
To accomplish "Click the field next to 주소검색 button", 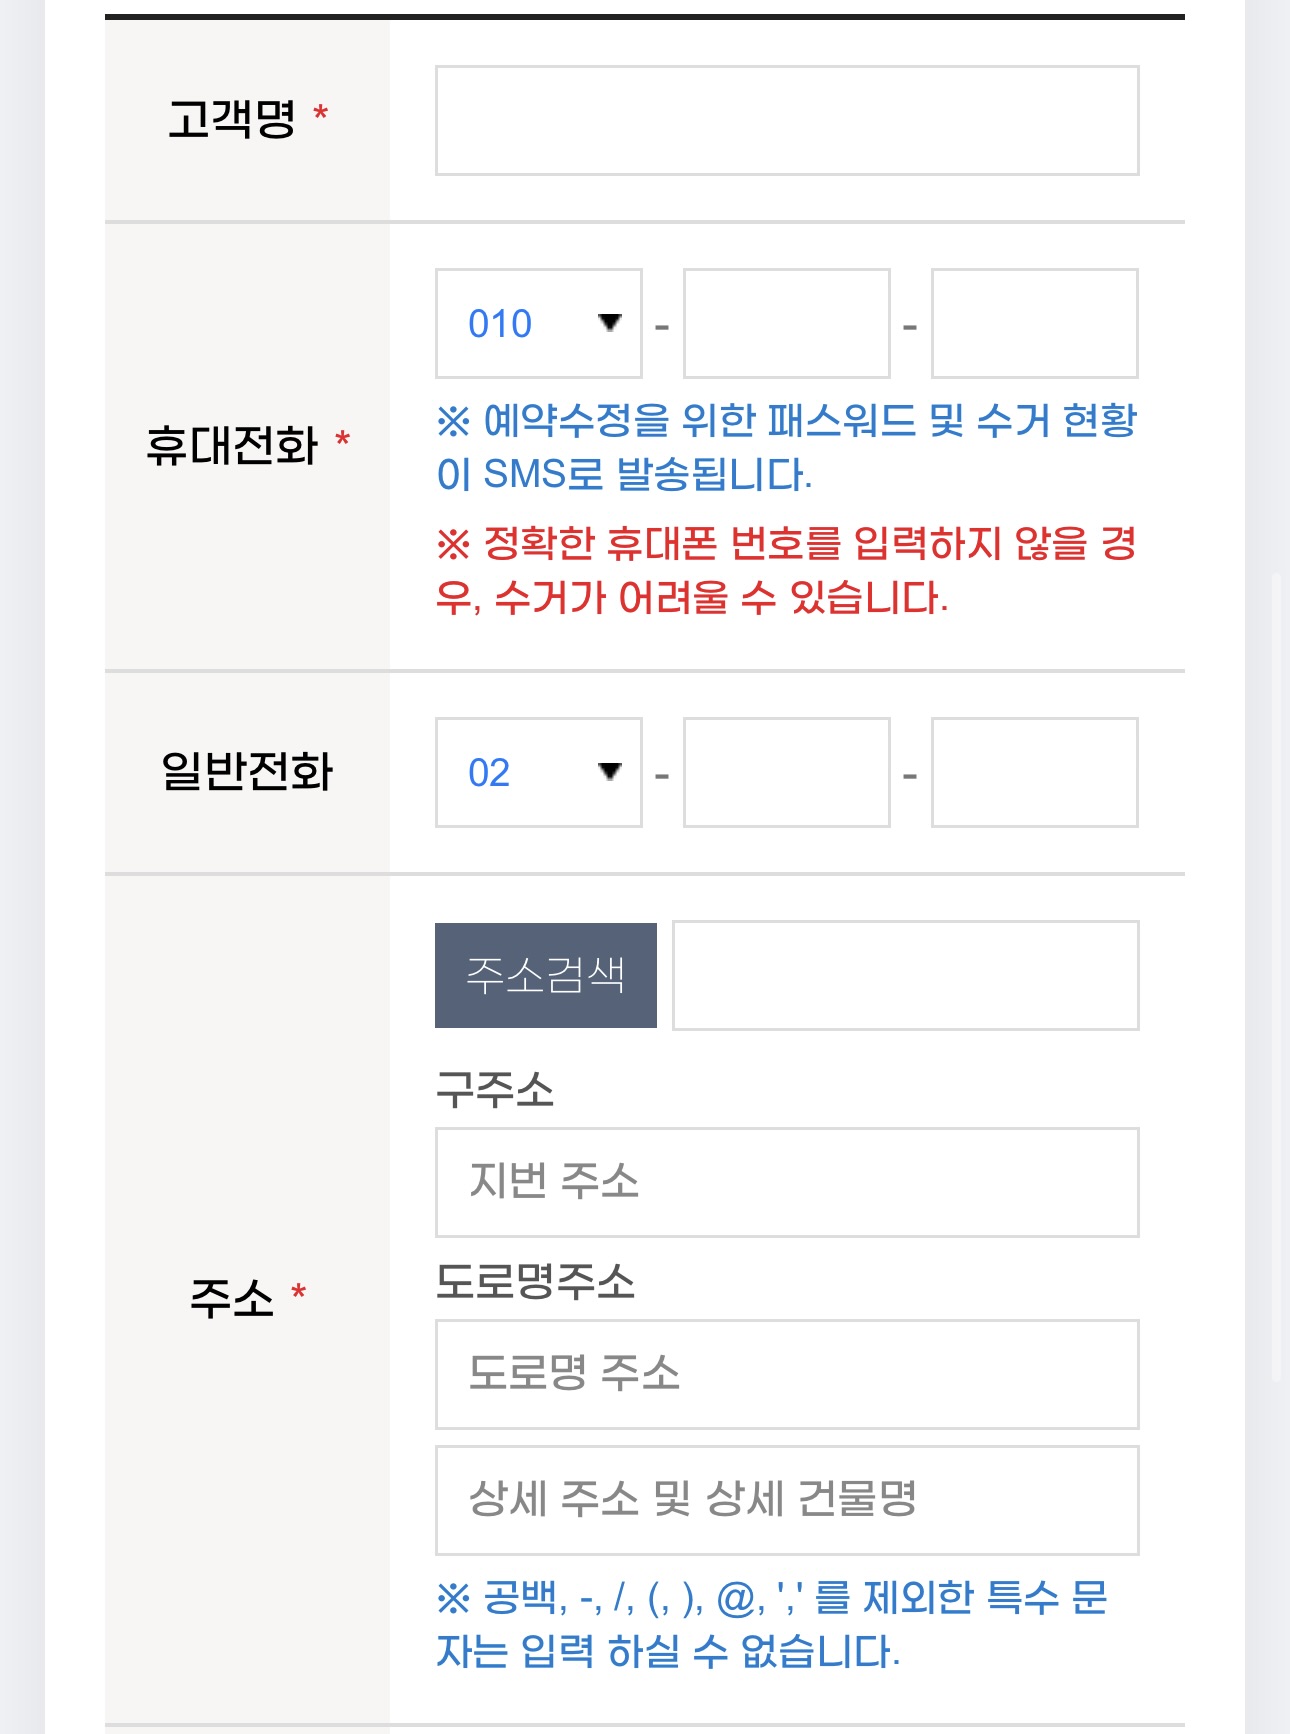I will [x=905, y=977].
